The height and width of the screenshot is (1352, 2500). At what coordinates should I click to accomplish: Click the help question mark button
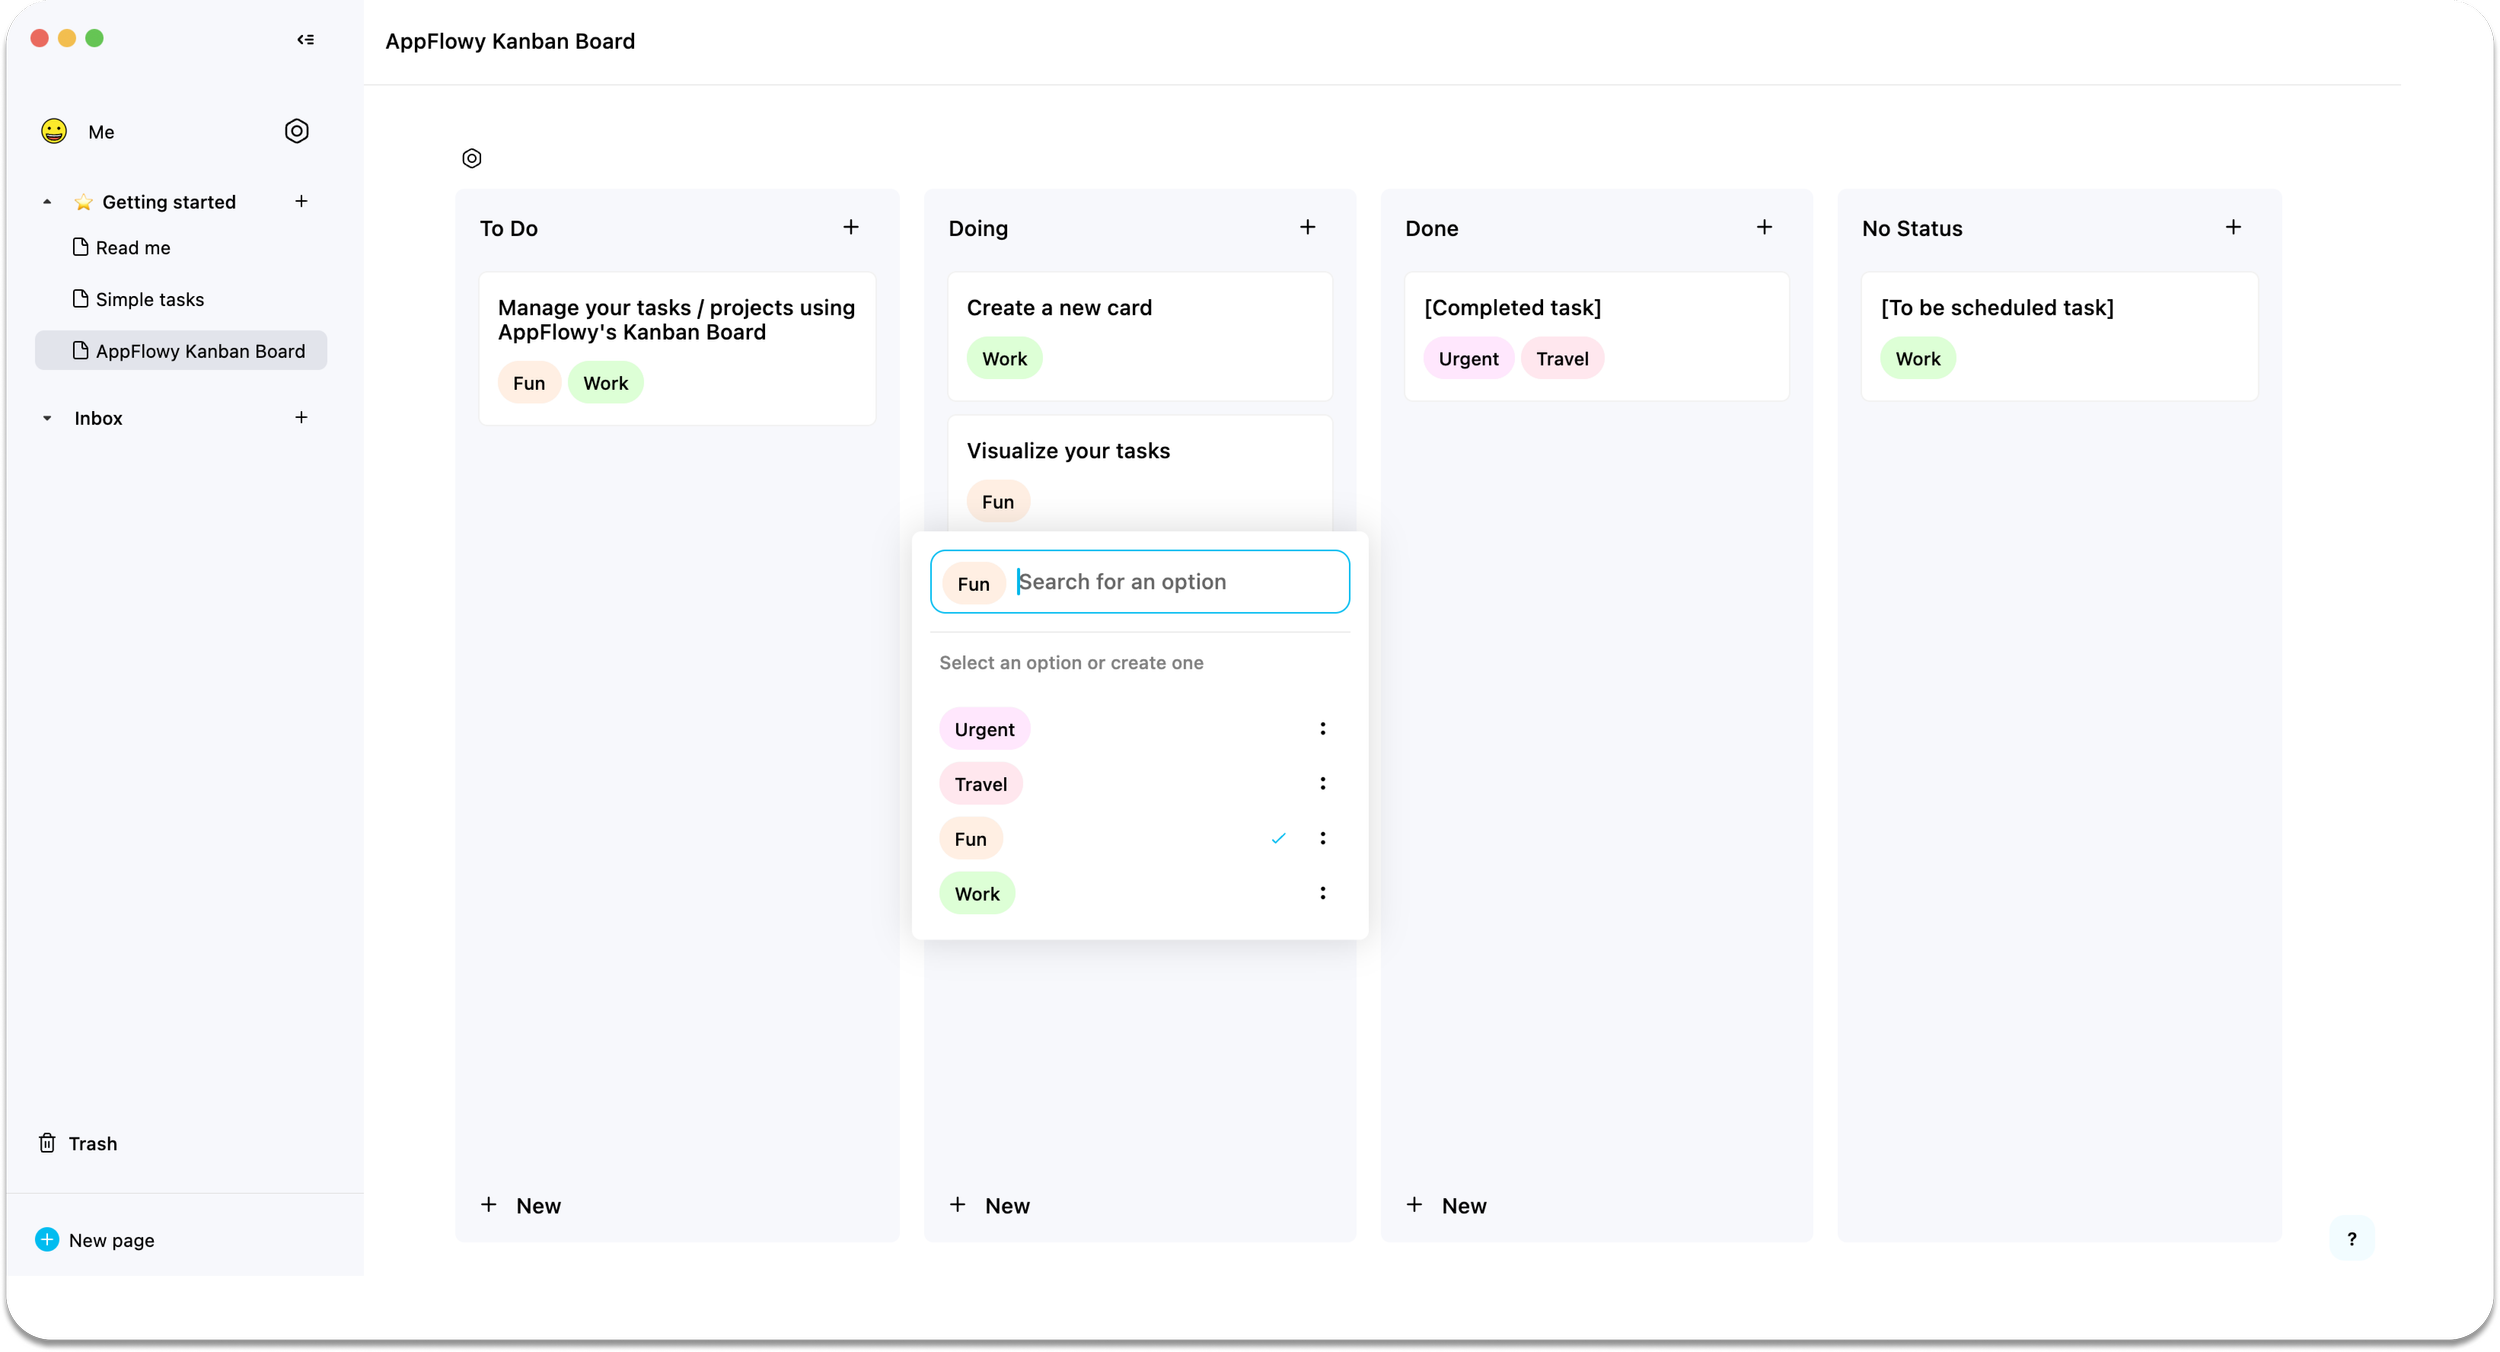coord(2352,1239)
